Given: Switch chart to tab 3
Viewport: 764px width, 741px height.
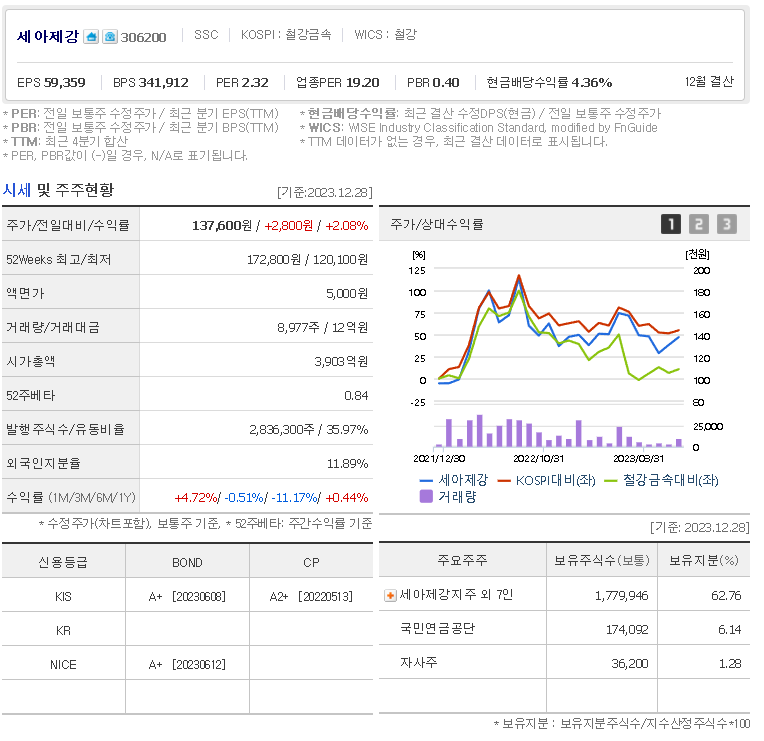Looking at the screenshot, I should click(x=726, y=224).
